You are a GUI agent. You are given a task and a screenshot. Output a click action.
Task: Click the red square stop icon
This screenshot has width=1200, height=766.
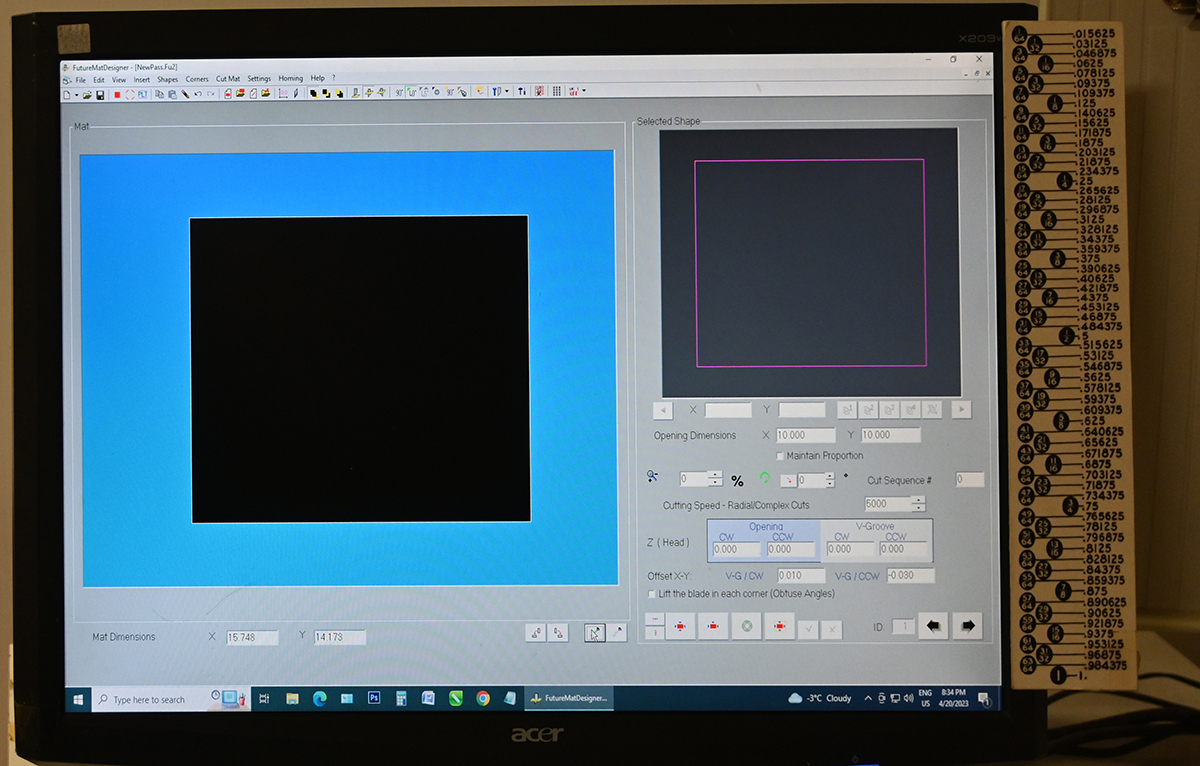coord(117,94)
